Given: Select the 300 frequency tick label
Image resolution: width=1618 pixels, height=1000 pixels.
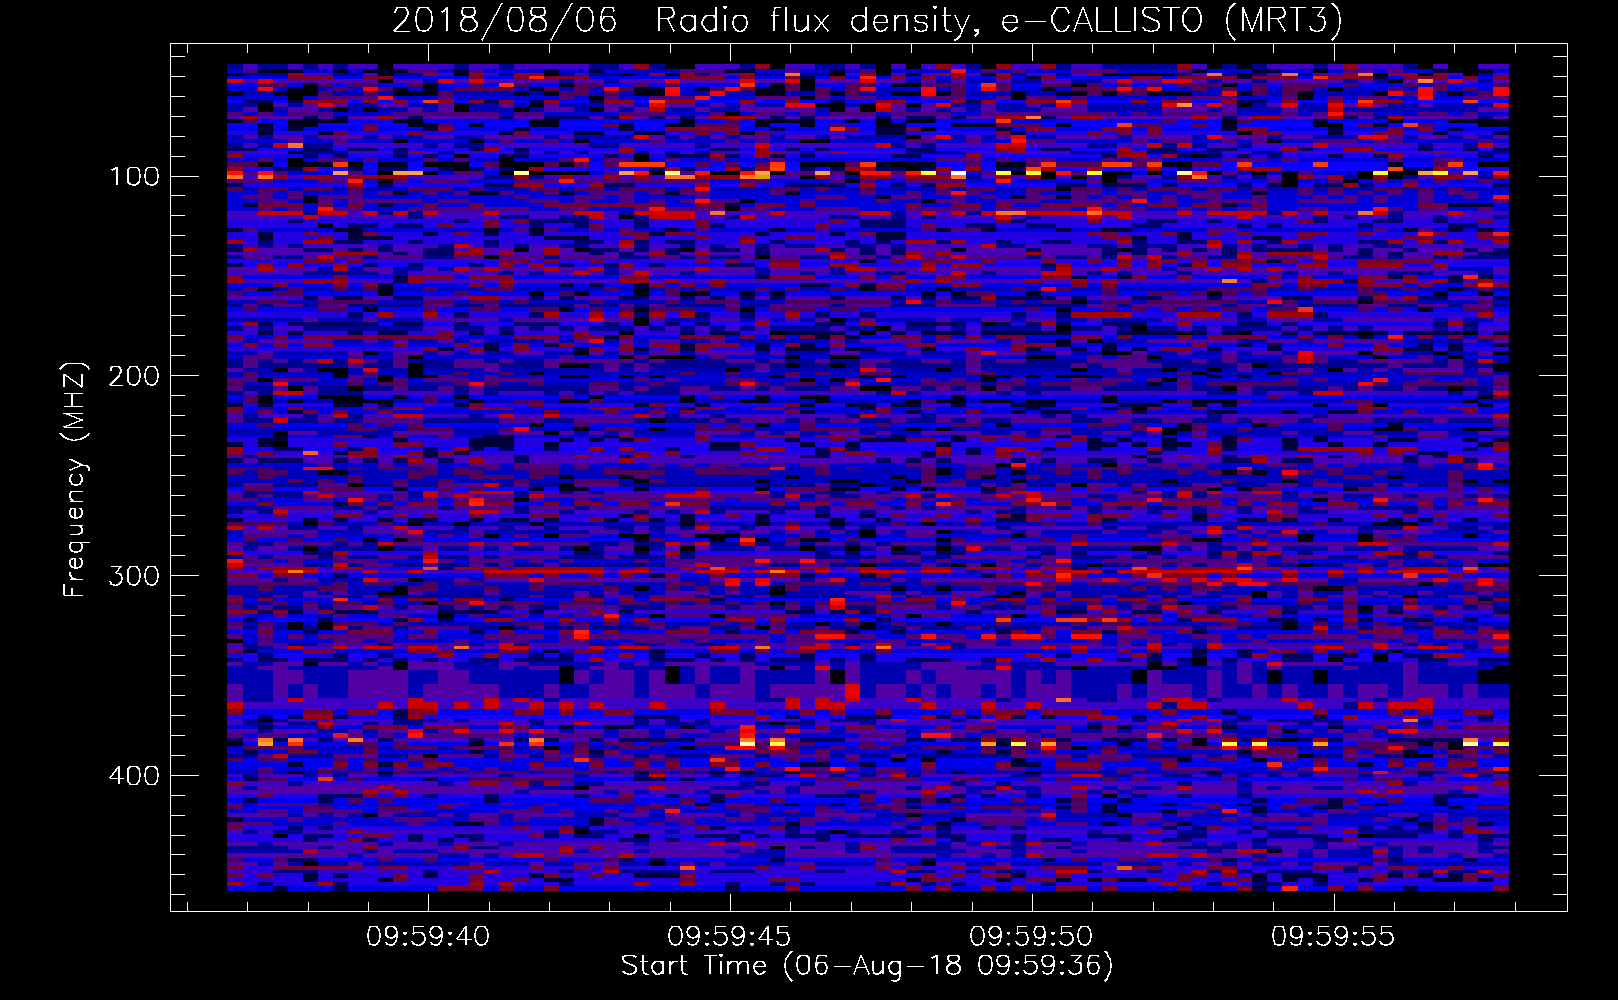Looking at the screenshot, I should tap(134, 577).
